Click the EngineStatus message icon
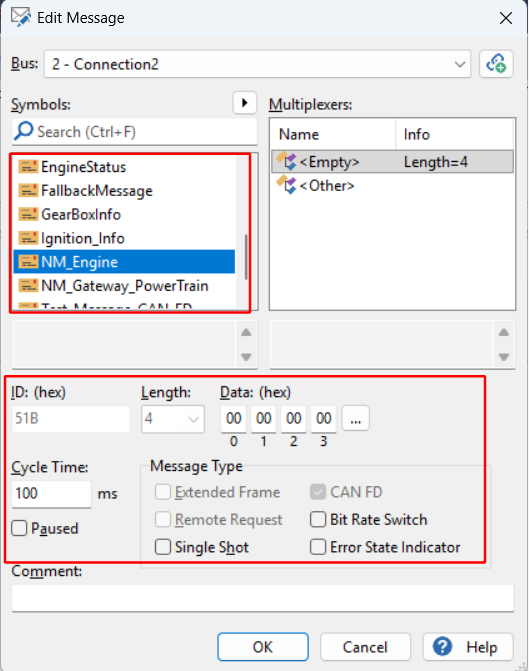The image size is (529, 671). click(x=28, y=166)
